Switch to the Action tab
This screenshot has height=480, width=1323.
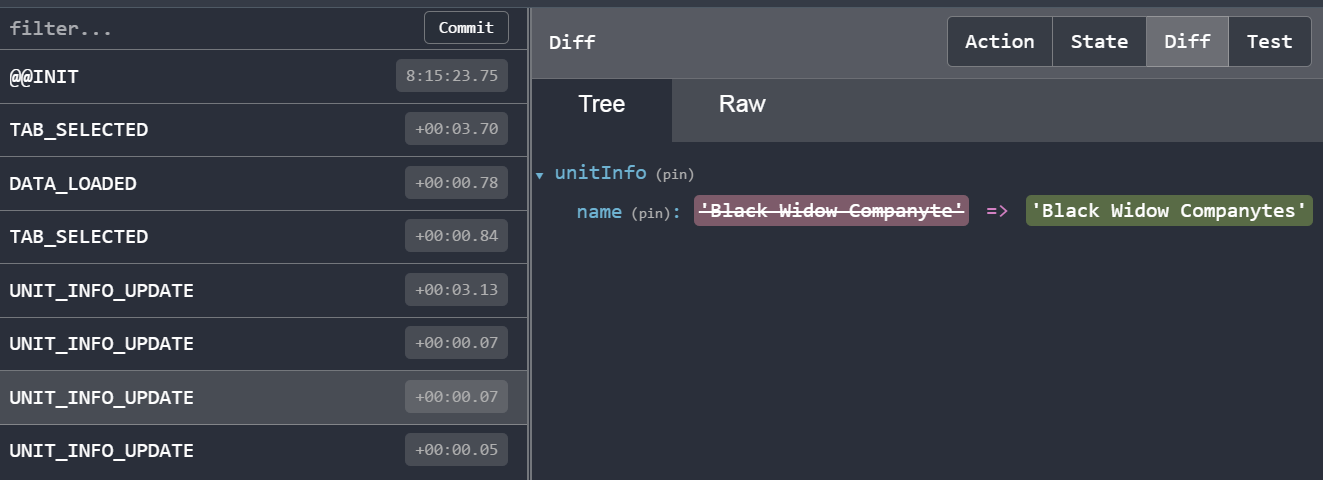pos(999,42)
